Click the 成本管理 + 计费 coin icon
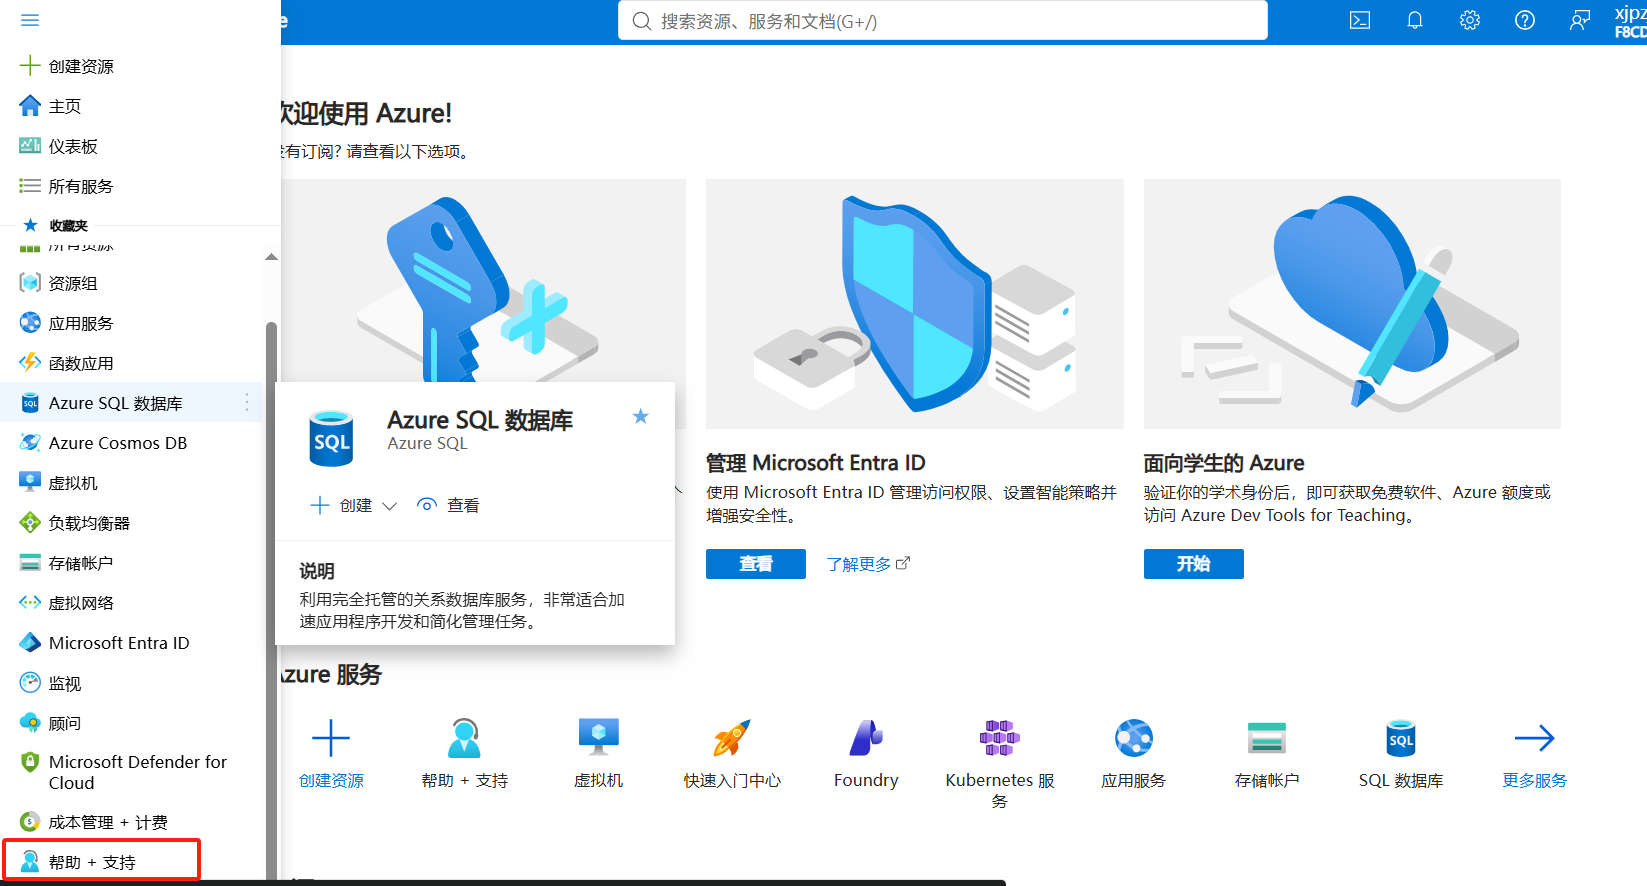 tap(30, 822)
